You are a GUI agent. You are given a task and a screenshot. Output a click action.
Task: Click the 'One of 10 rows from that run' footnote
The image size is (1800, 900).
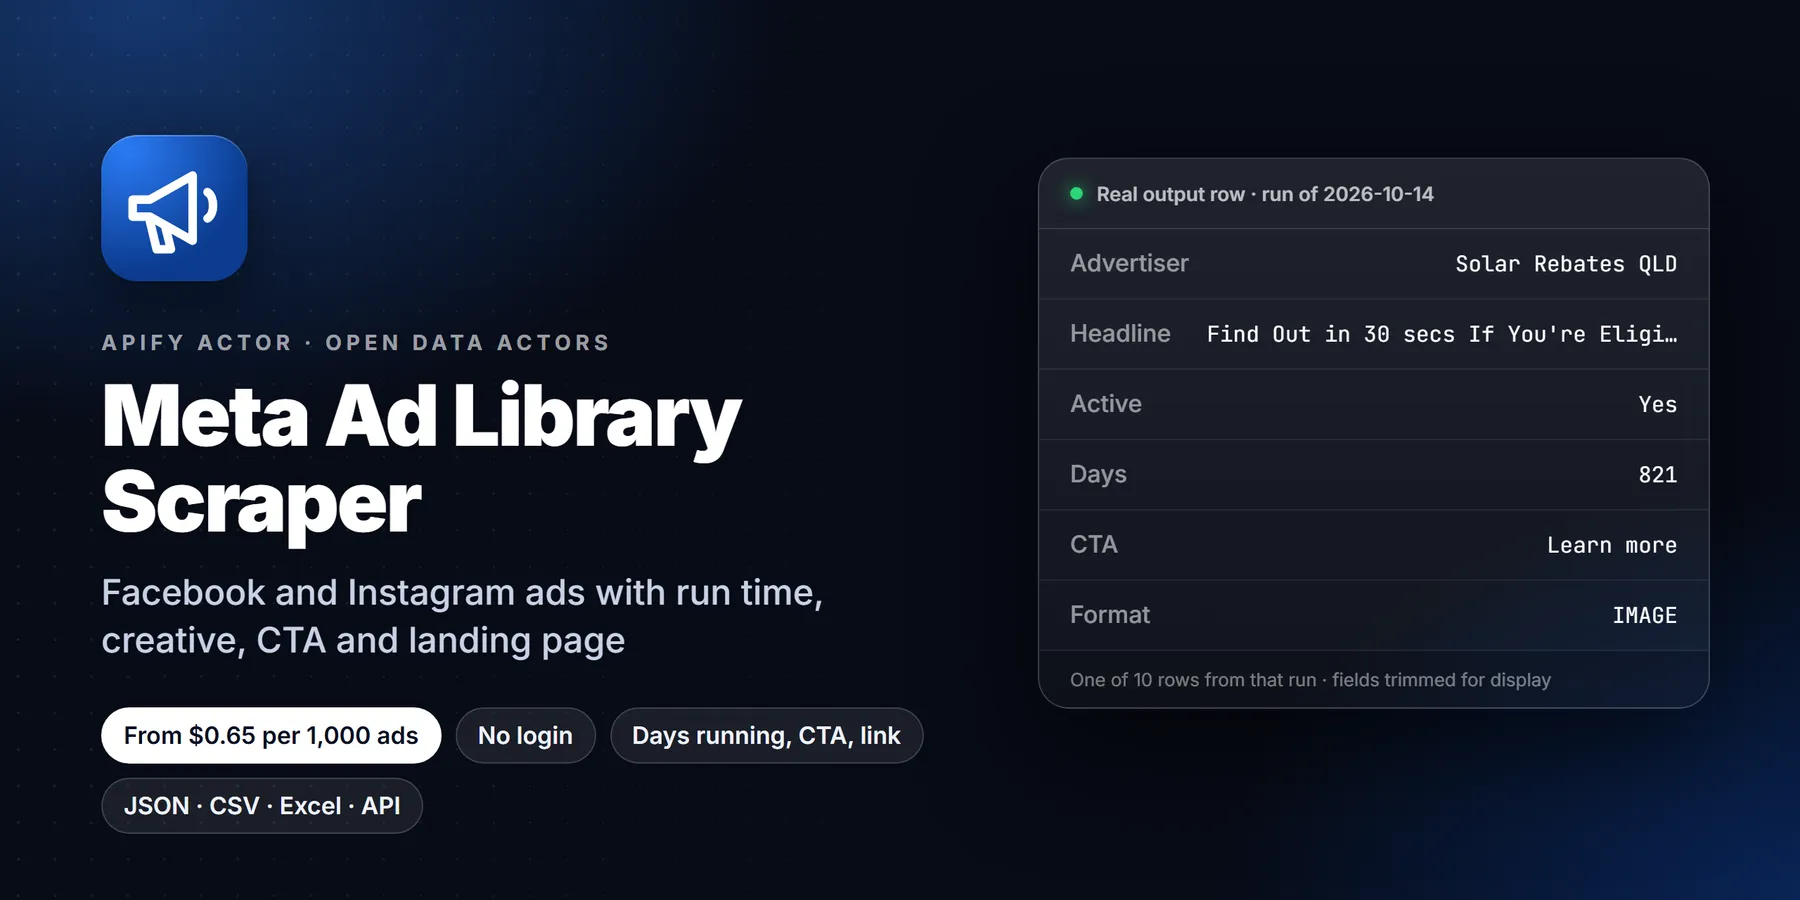point(1310,680)
